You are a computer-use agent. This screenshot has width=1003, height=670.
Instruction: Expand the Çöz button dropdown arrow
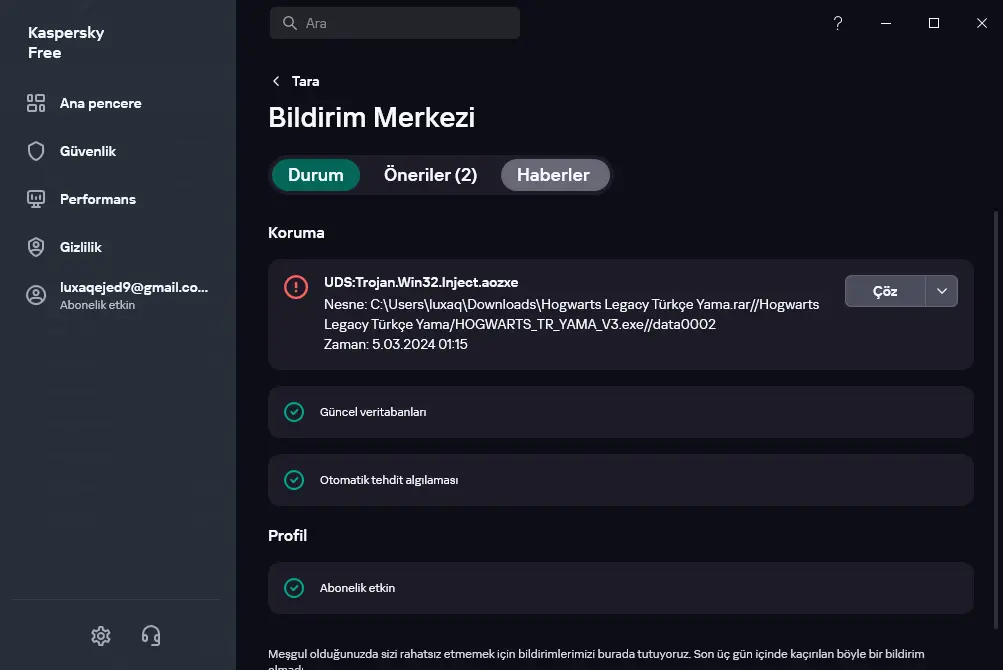pyautogui.click(x=942, y=291)
